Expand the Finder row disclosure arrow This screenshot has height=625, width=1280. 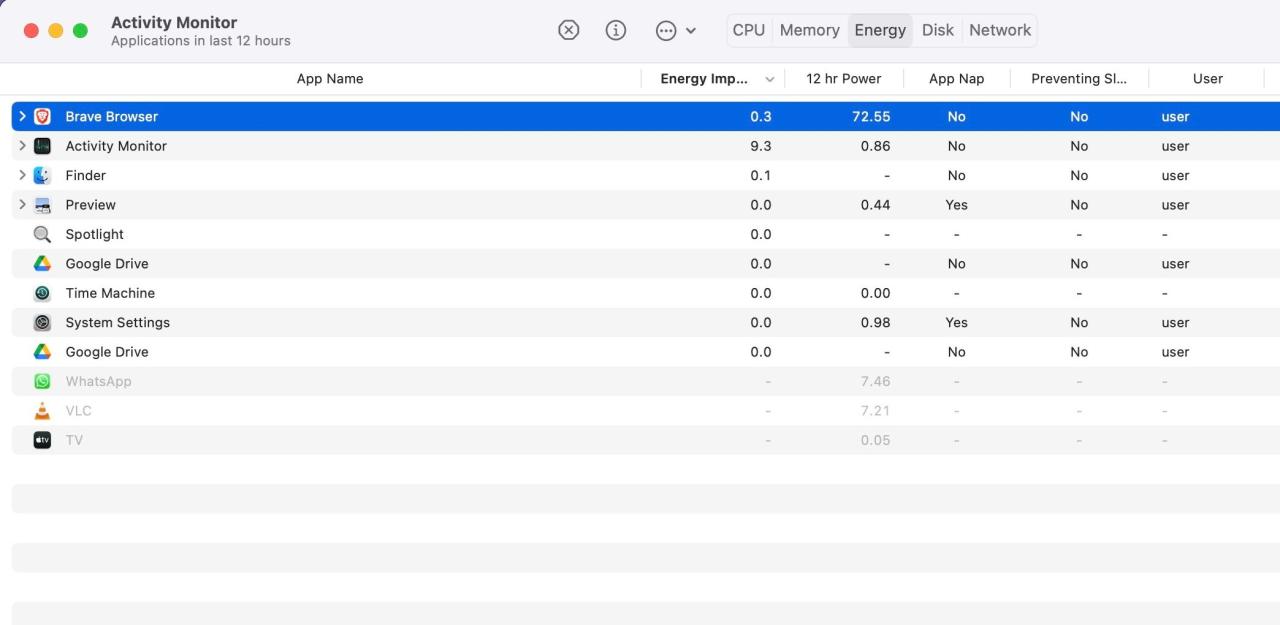click(23, 175)
